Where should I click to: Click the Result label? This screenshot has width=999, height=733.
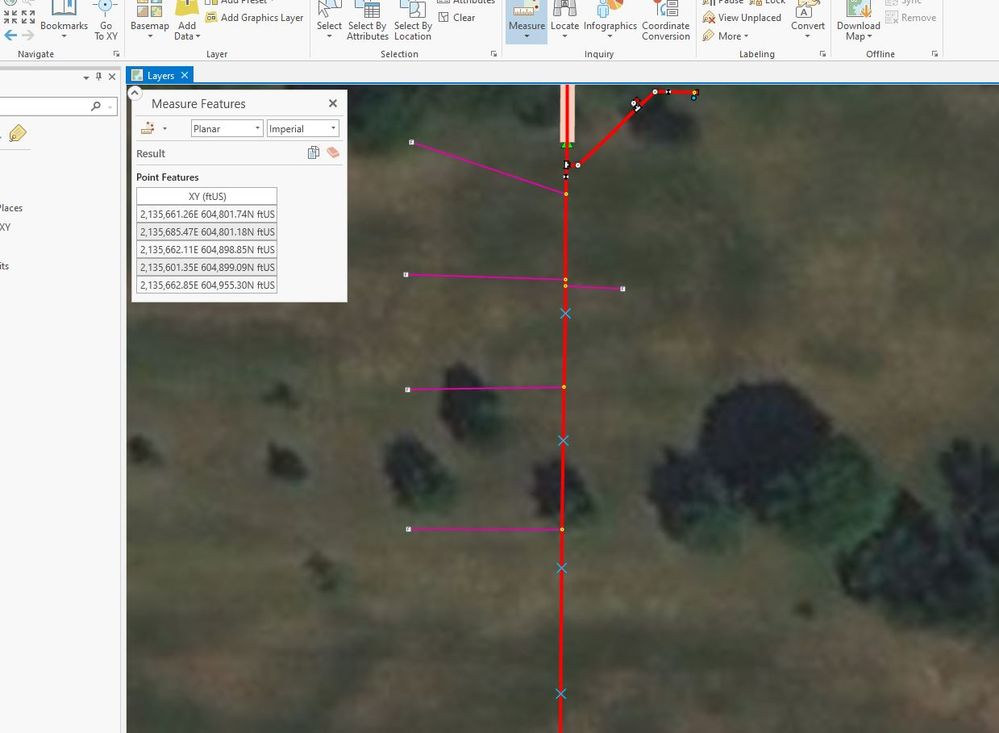click(x=150, y=154)
